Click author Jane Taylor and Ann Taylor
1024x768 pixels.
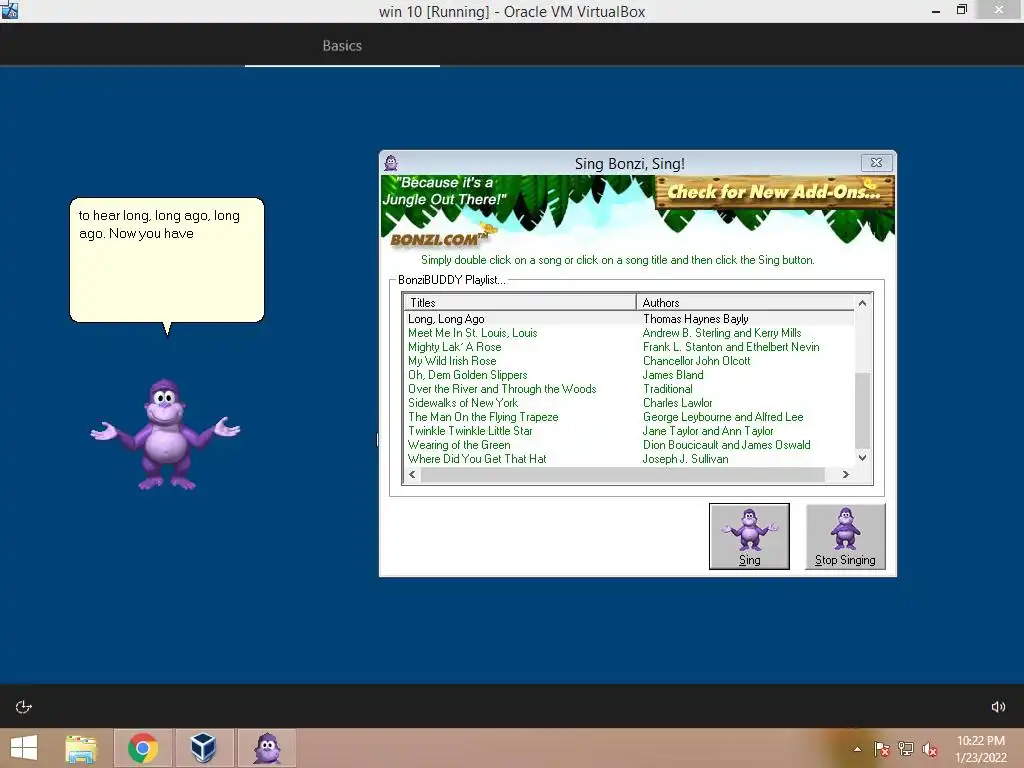pos(708,431)
